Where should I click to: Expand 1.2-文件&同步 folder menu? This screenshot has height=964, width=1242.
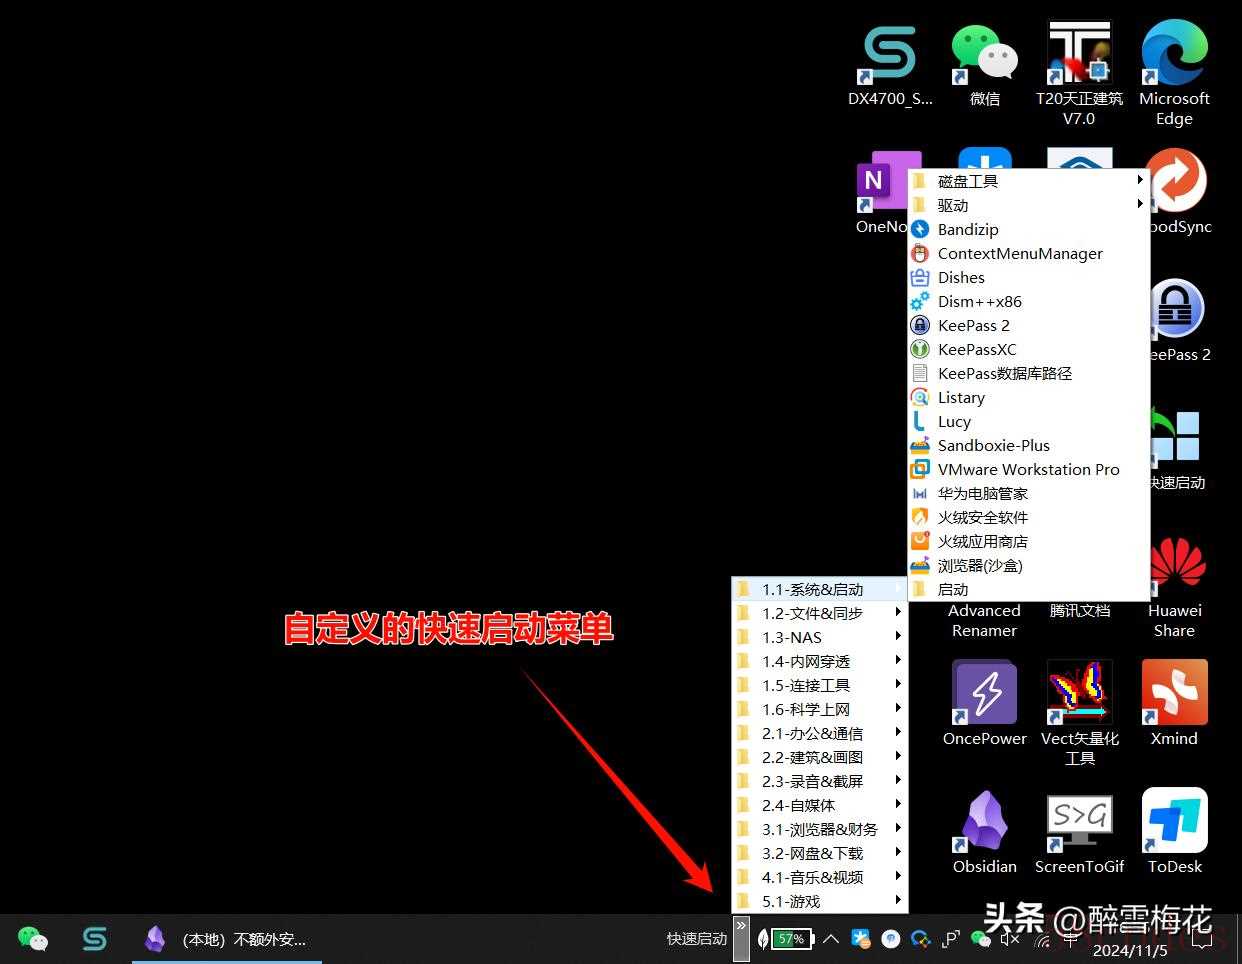coord(819,613)
